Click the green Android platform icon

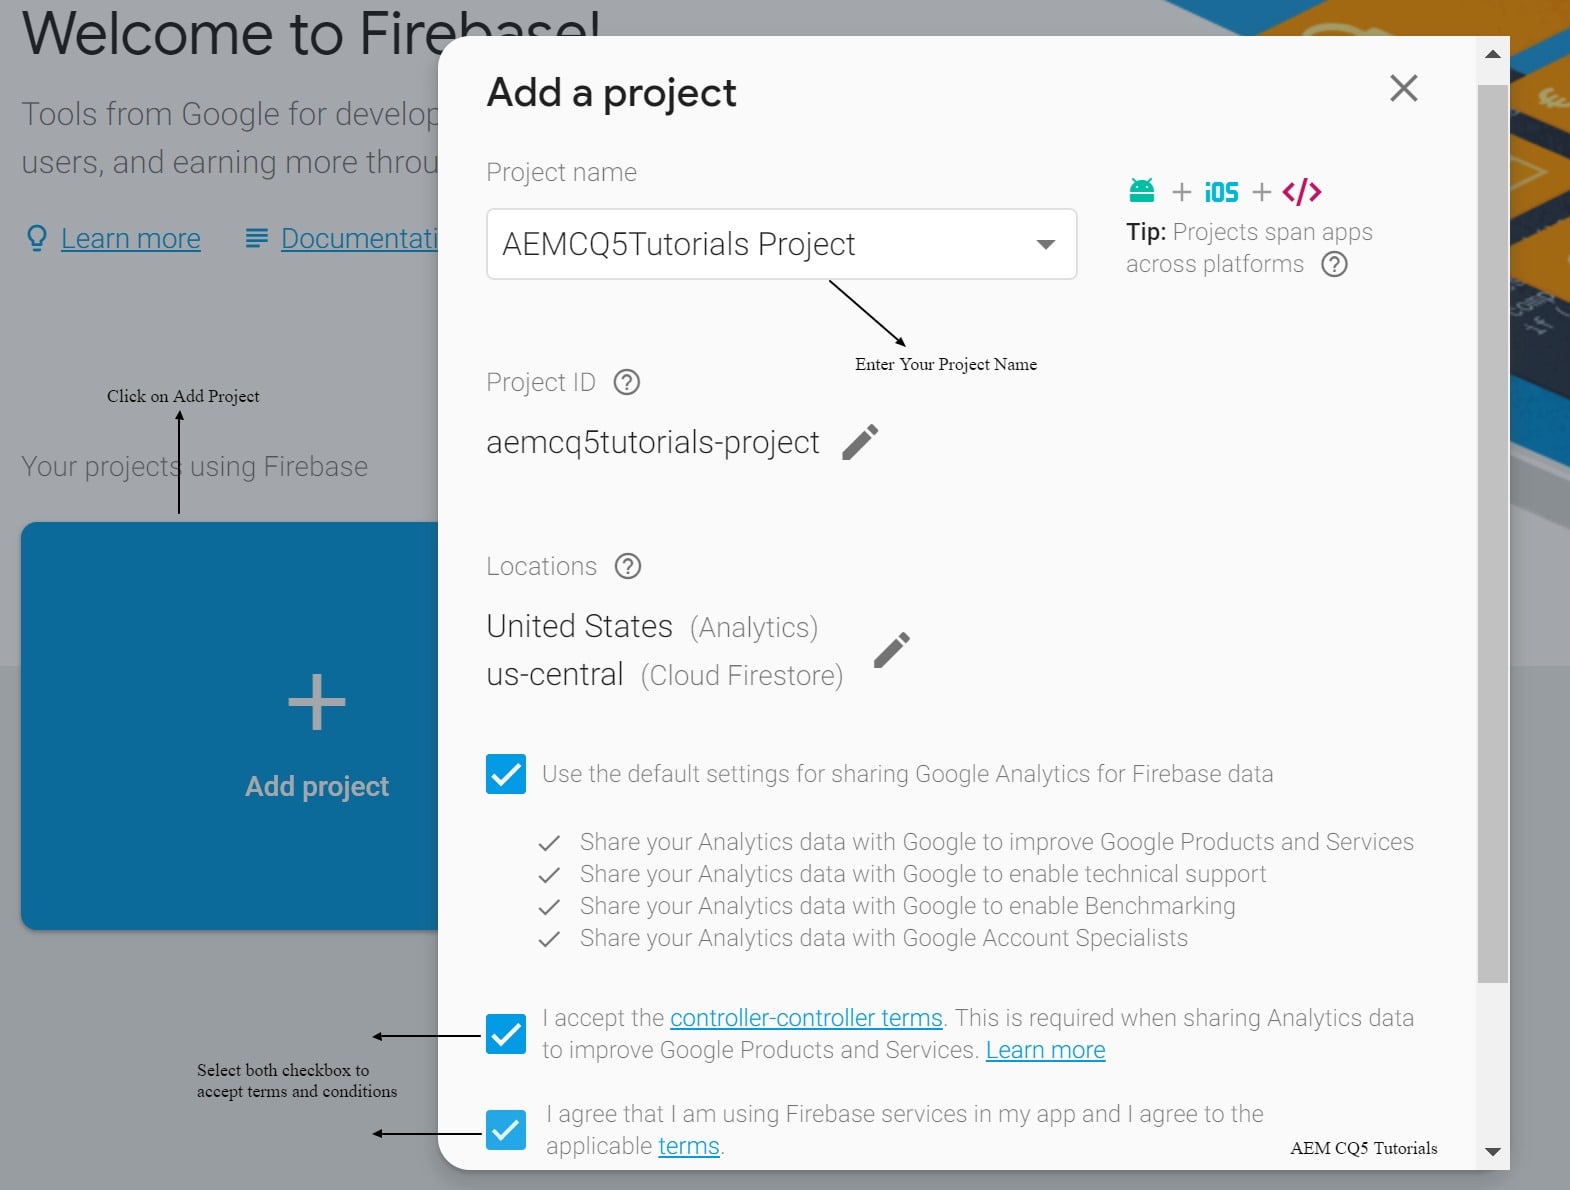(1142, 190)
